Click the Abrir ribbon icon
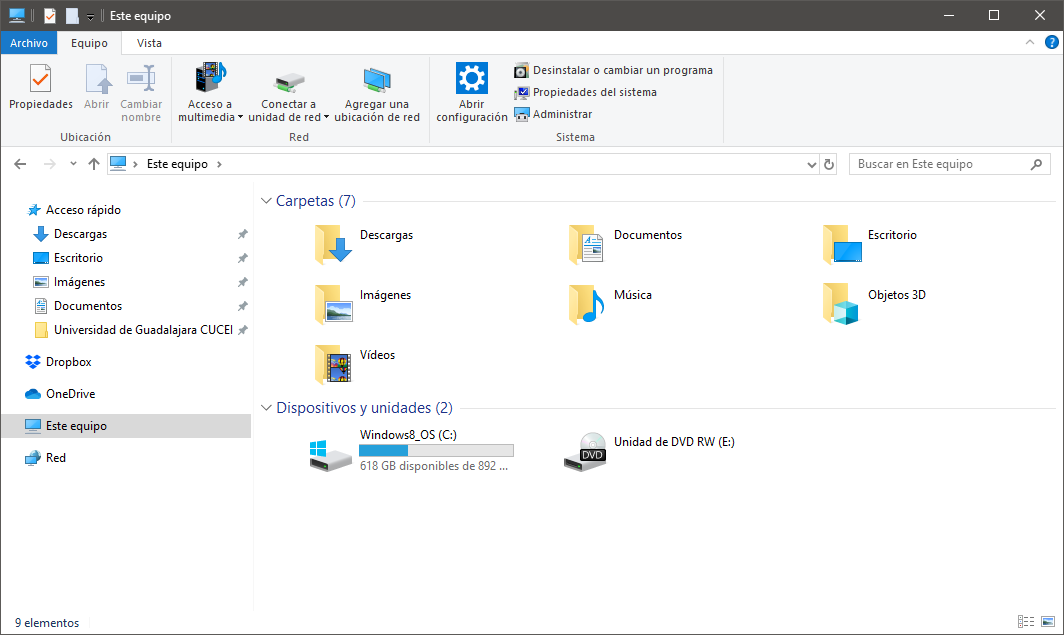Image resolution: width=1064 pixels, height=635 pixels. tap(97, 79)
